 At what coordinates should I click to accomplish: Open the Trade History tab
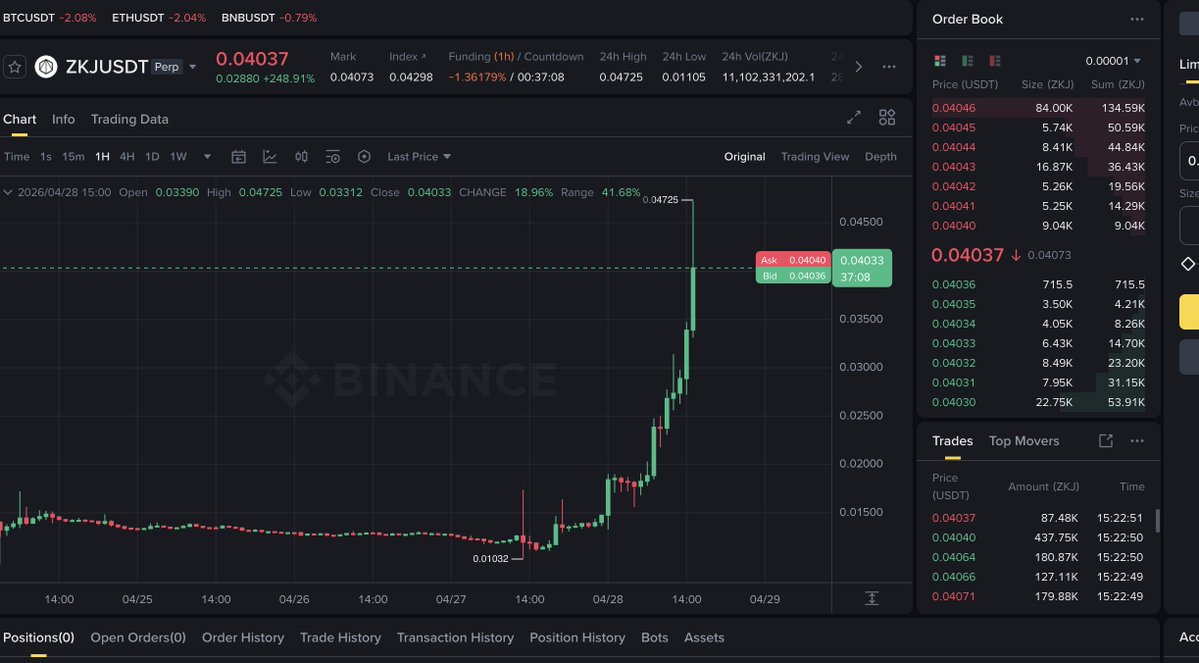pos(340,638)
